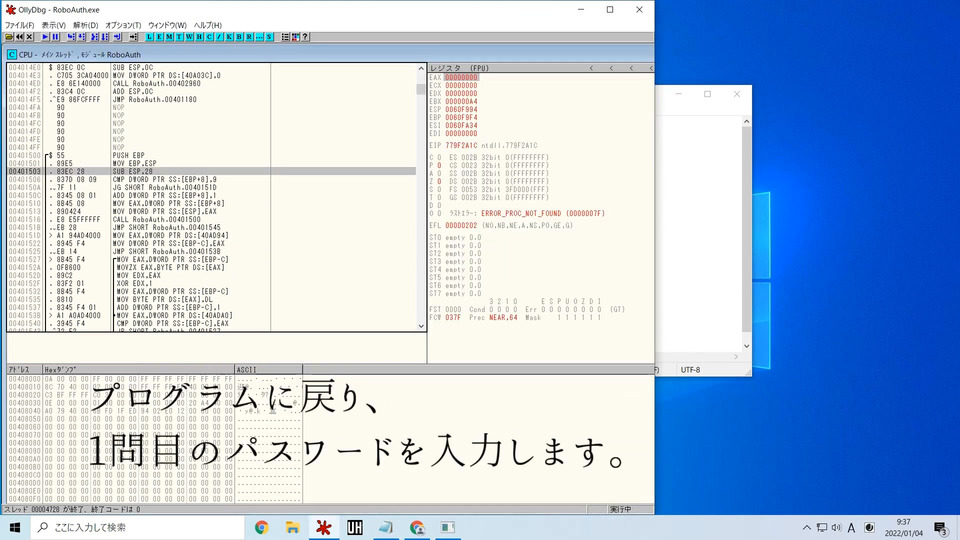Select the EIP register value 779F2A1C
Image resolution: width=960 pixels, height=540 pixels.
pyautogui.click(x=461, y=146)
